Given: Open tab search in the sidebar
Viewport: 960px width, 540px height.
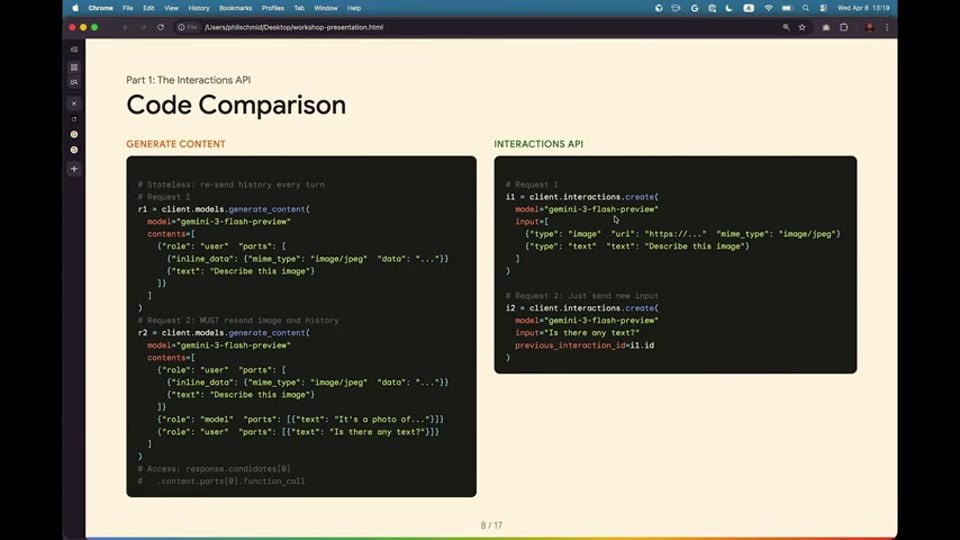Looking at the screenshot, I should pos(74,82).
